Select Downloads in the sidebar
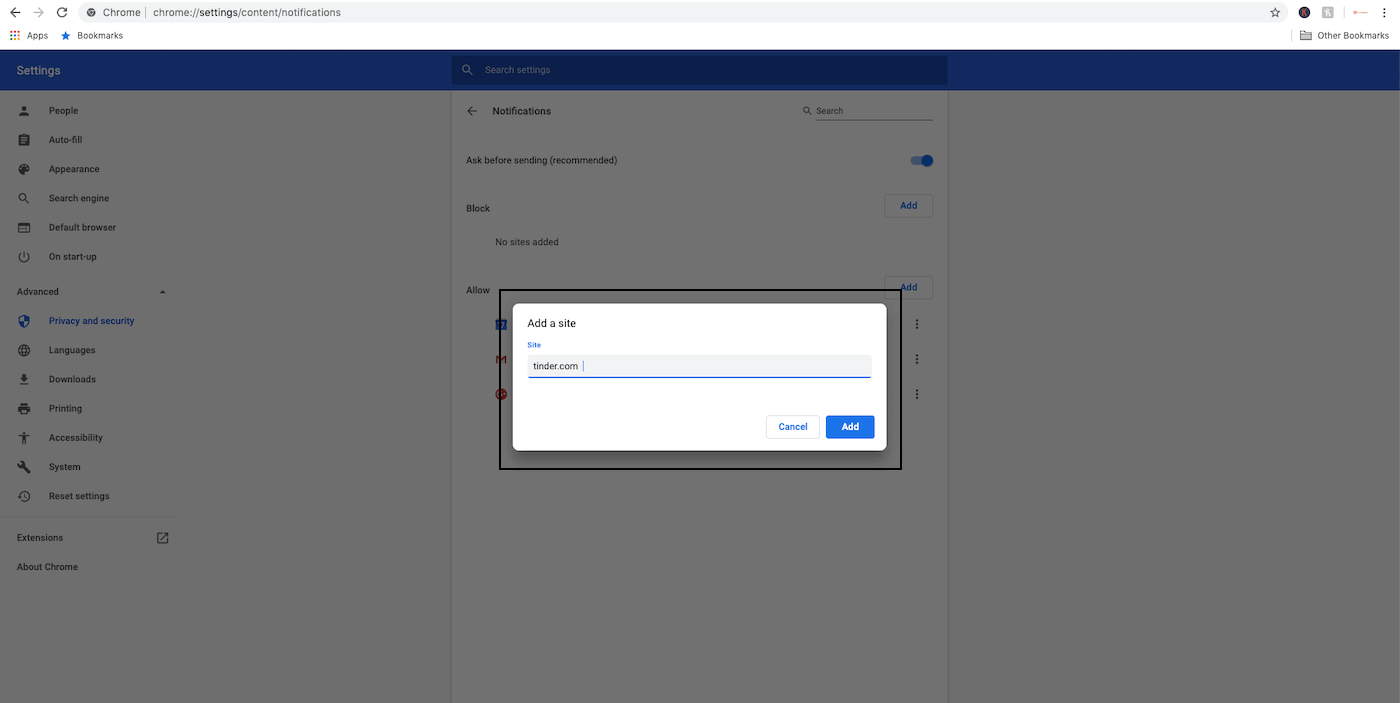The height and width of the screenshot is (703, 1400). click(x=72, y=379)
